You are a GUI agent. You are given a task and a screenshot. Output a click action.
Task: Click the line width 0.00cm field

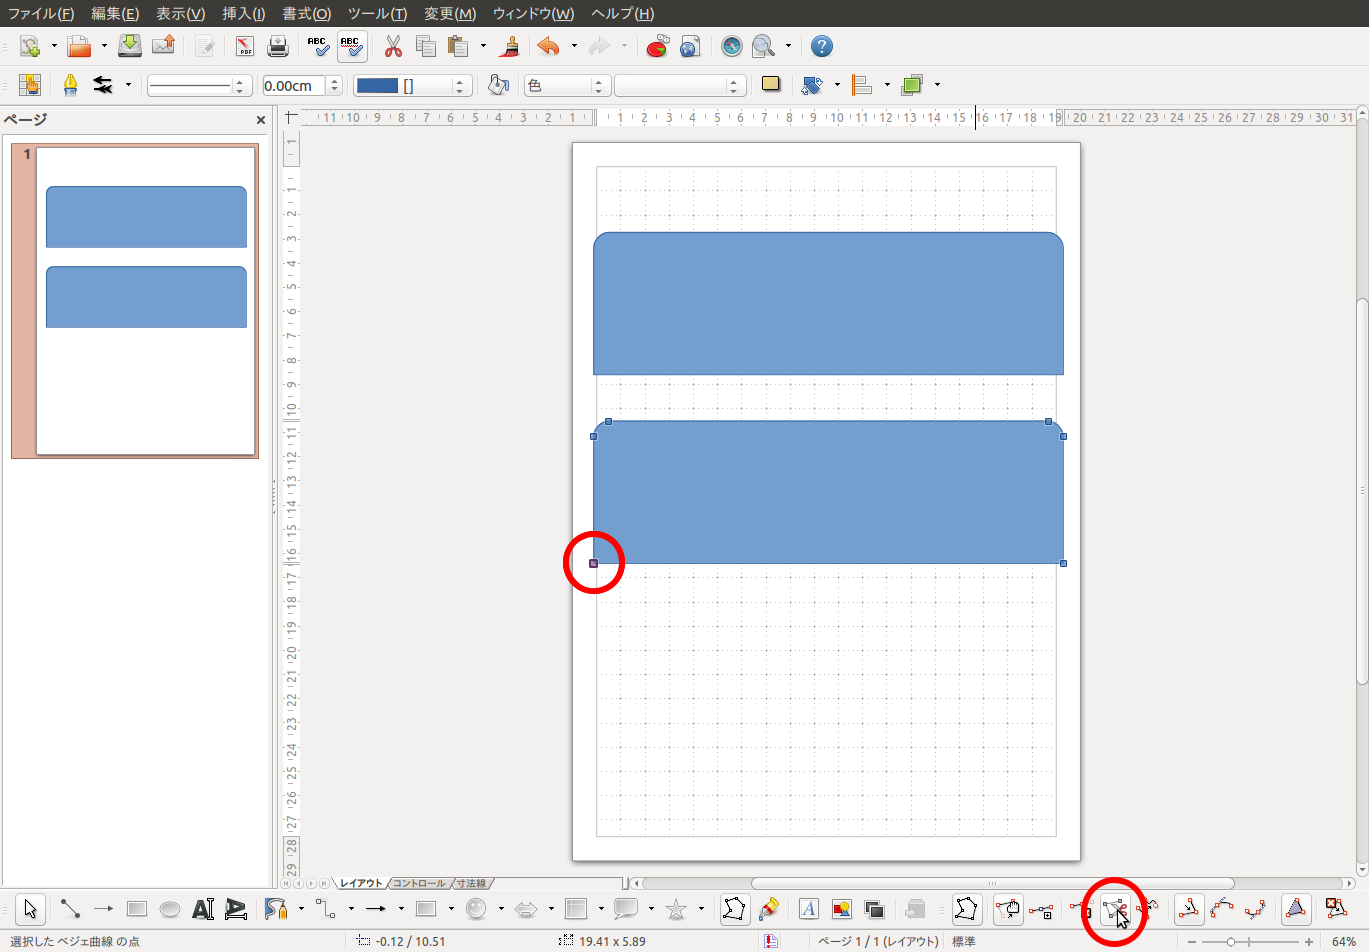pos(295,86)
